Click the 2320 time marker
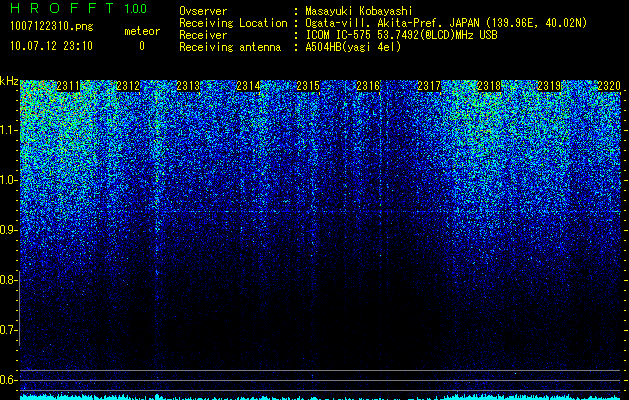 [609, 86]
